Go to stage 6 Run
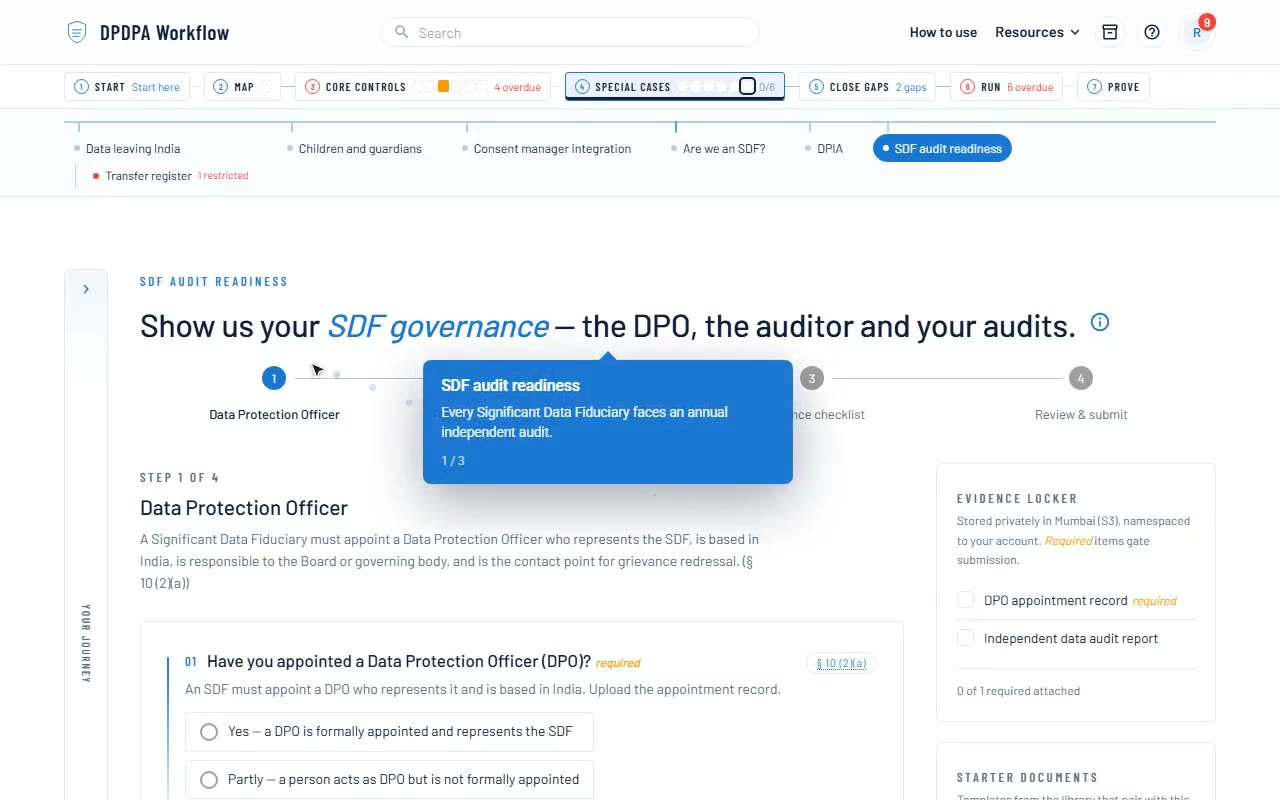The width and height of the screenshot is (1280, 800). [1006, 87]
